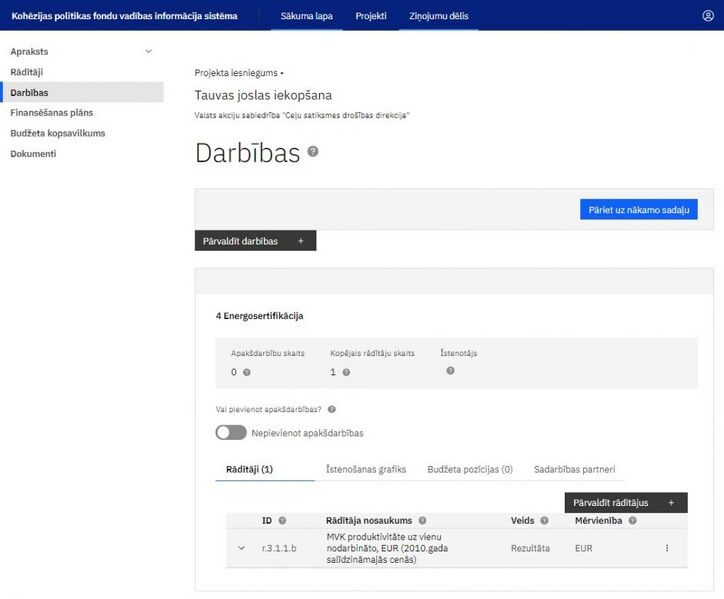Click Pārvaldīt rādītājus button
The image size is (724, 599).
pyautogui.click(x=625, y=503)
